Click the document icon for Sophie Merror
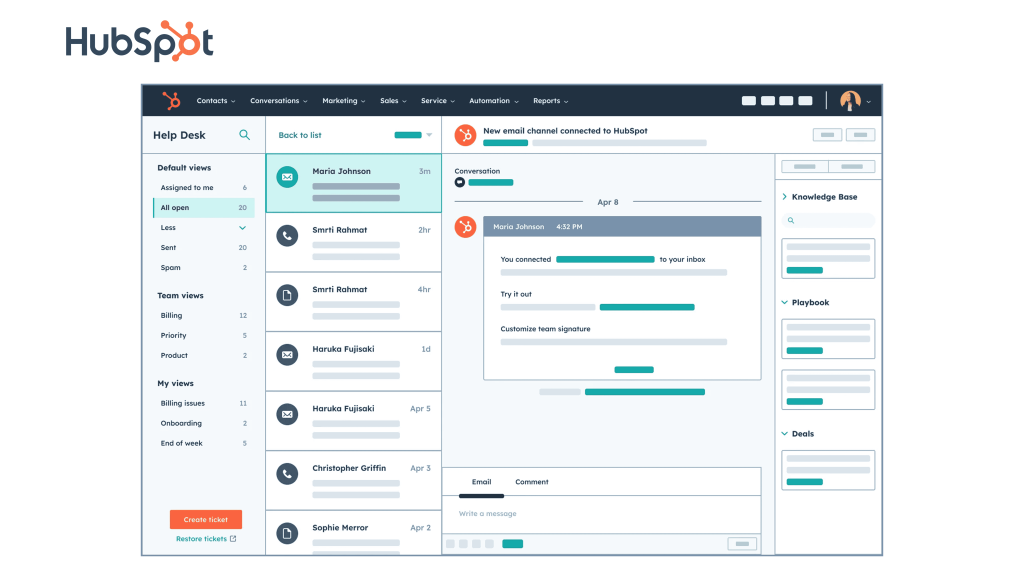The width and height of the screenshot is (1024, 576). point(287,533)
